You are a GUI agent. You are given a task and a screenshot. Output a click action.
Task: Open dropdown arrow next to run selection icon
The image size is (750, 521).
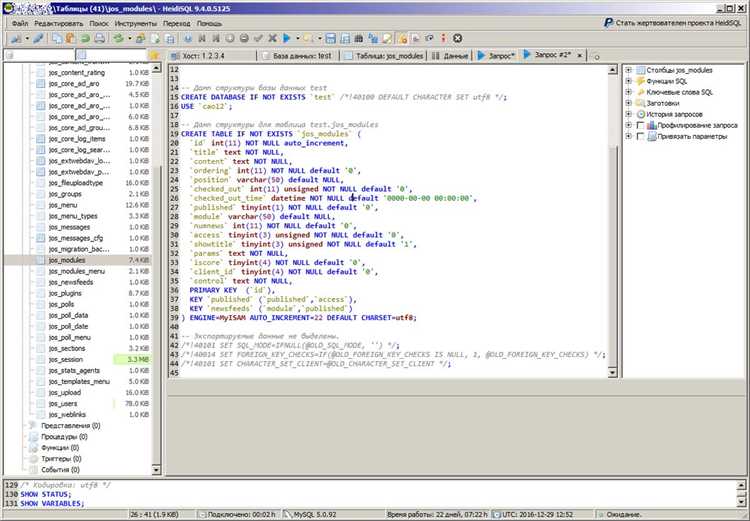click(x=319, y=39)
